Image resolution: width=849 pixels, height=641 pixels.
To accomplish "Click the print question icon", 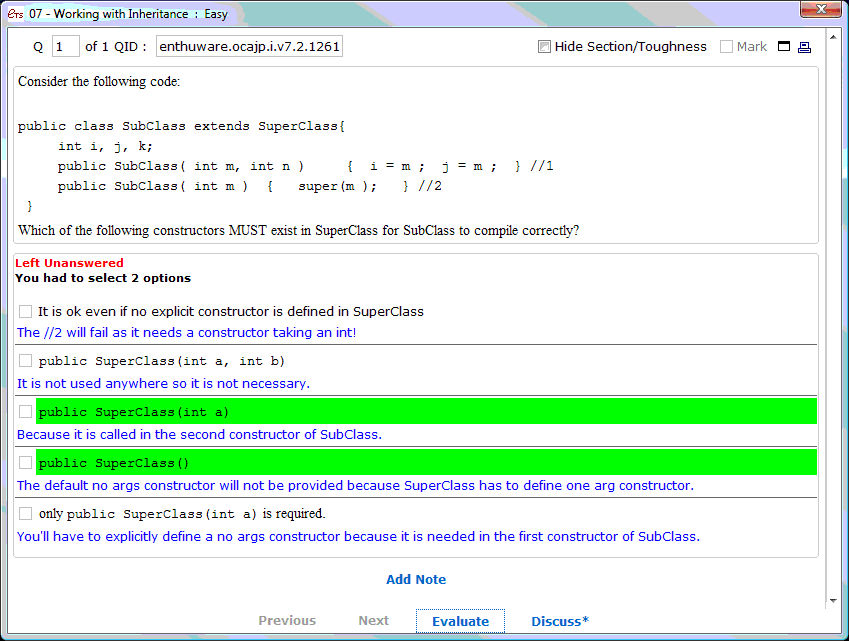I will tap(804, 47).
